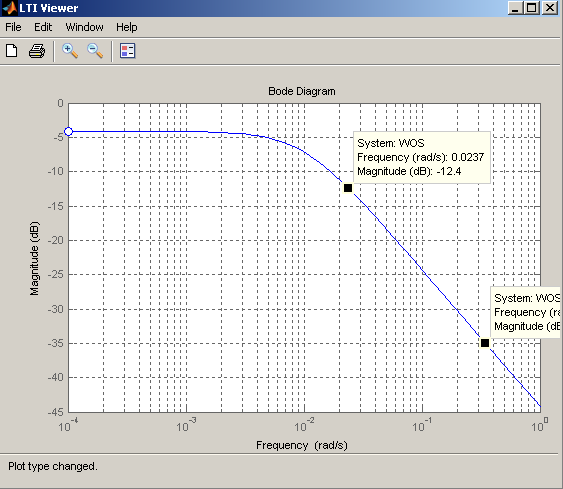
Task: Click the New Viewer page icon
Action: pos(11,51)
